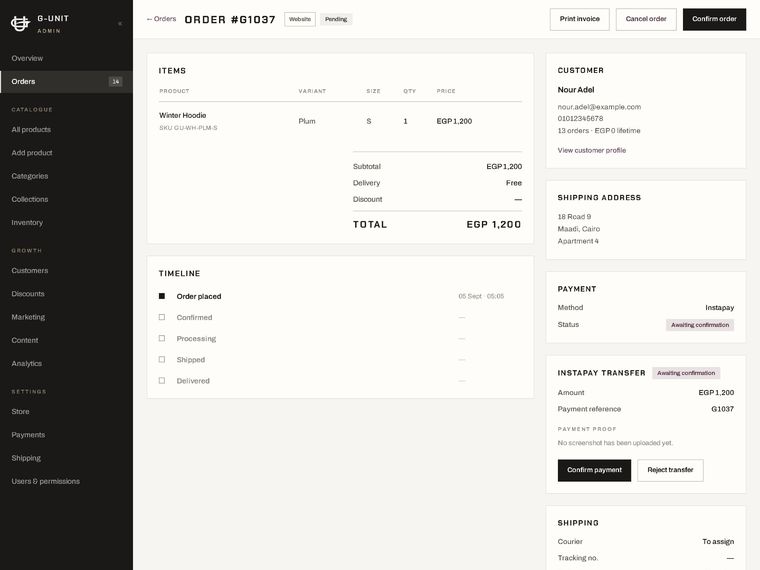Image resolution: width=760 pixels, height=570 pixels.
Task: Click the Order placed timeline marker
Action: [x=162, y=296]
